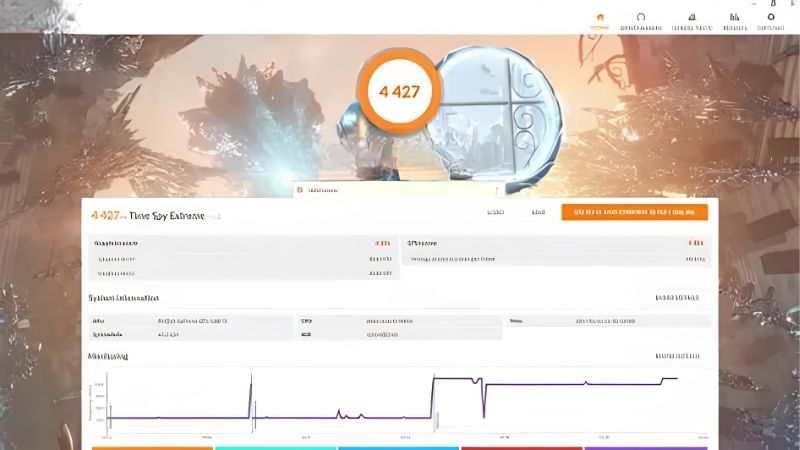Click the System Information heading
The image size is (800, 450).
click(x=123, y=298)
